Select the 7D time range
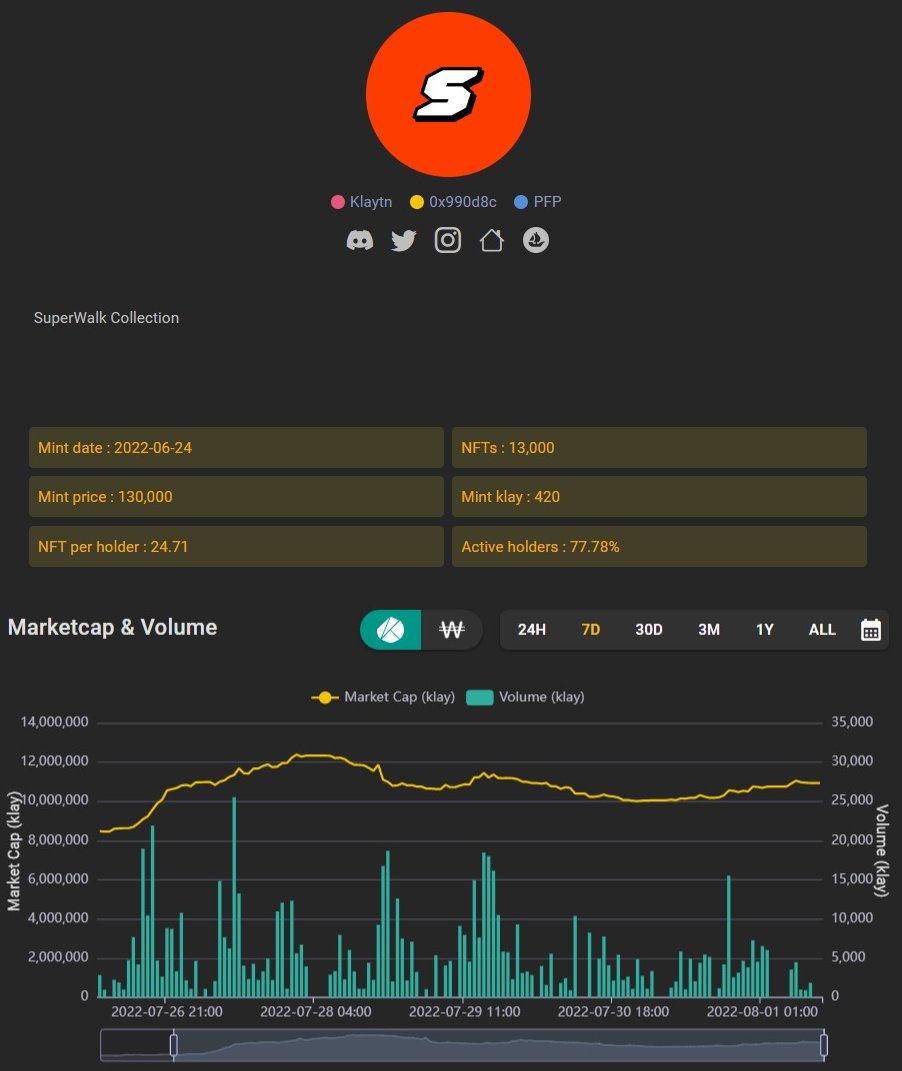Viewport: 902px width, 1071px height. point(591,630)
